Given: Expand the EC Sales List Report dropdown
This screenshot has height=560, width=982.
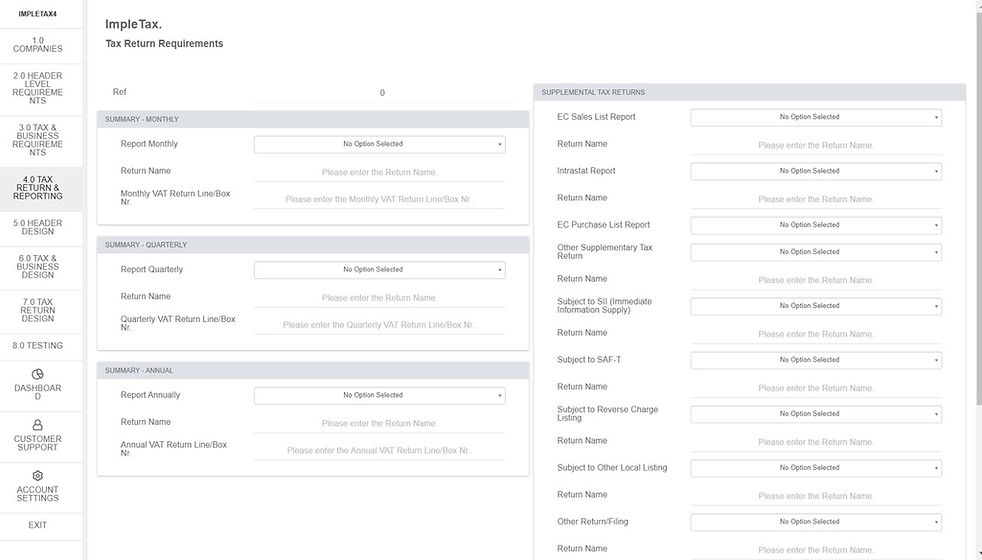Looking at the screenshot, I should (815, 117).
